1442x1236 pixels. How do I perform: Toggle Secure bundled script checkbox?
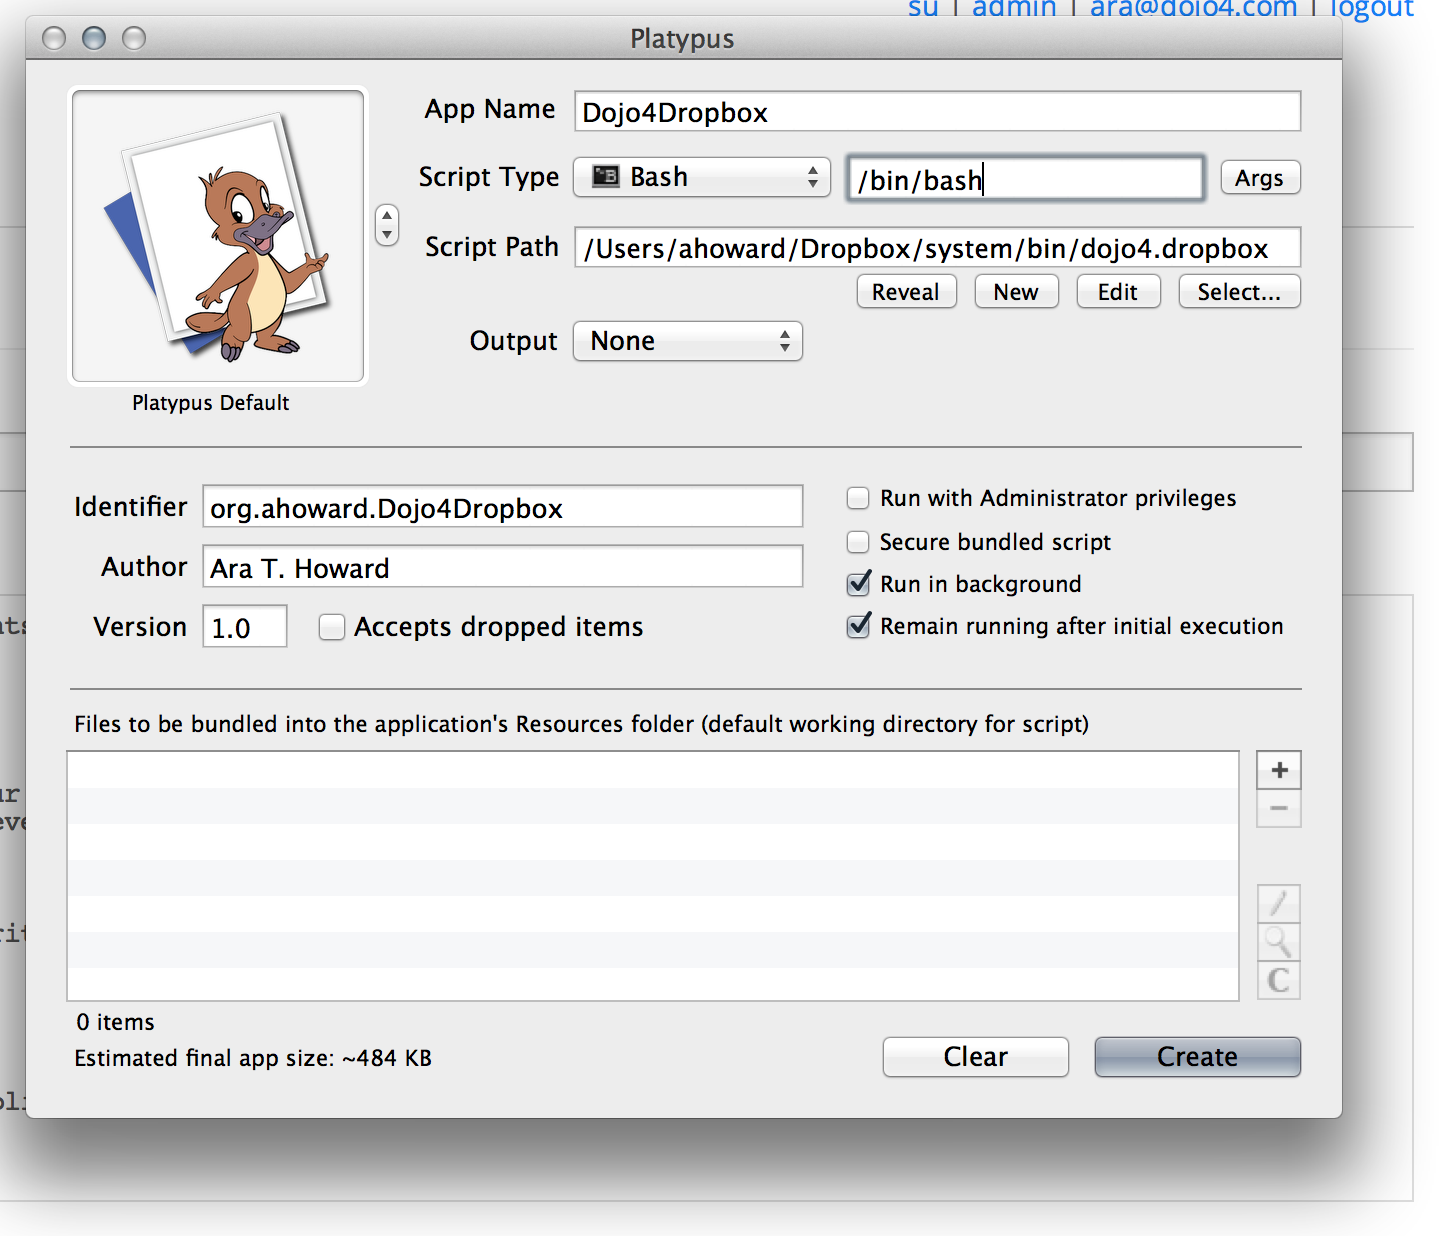coord(858,542)
